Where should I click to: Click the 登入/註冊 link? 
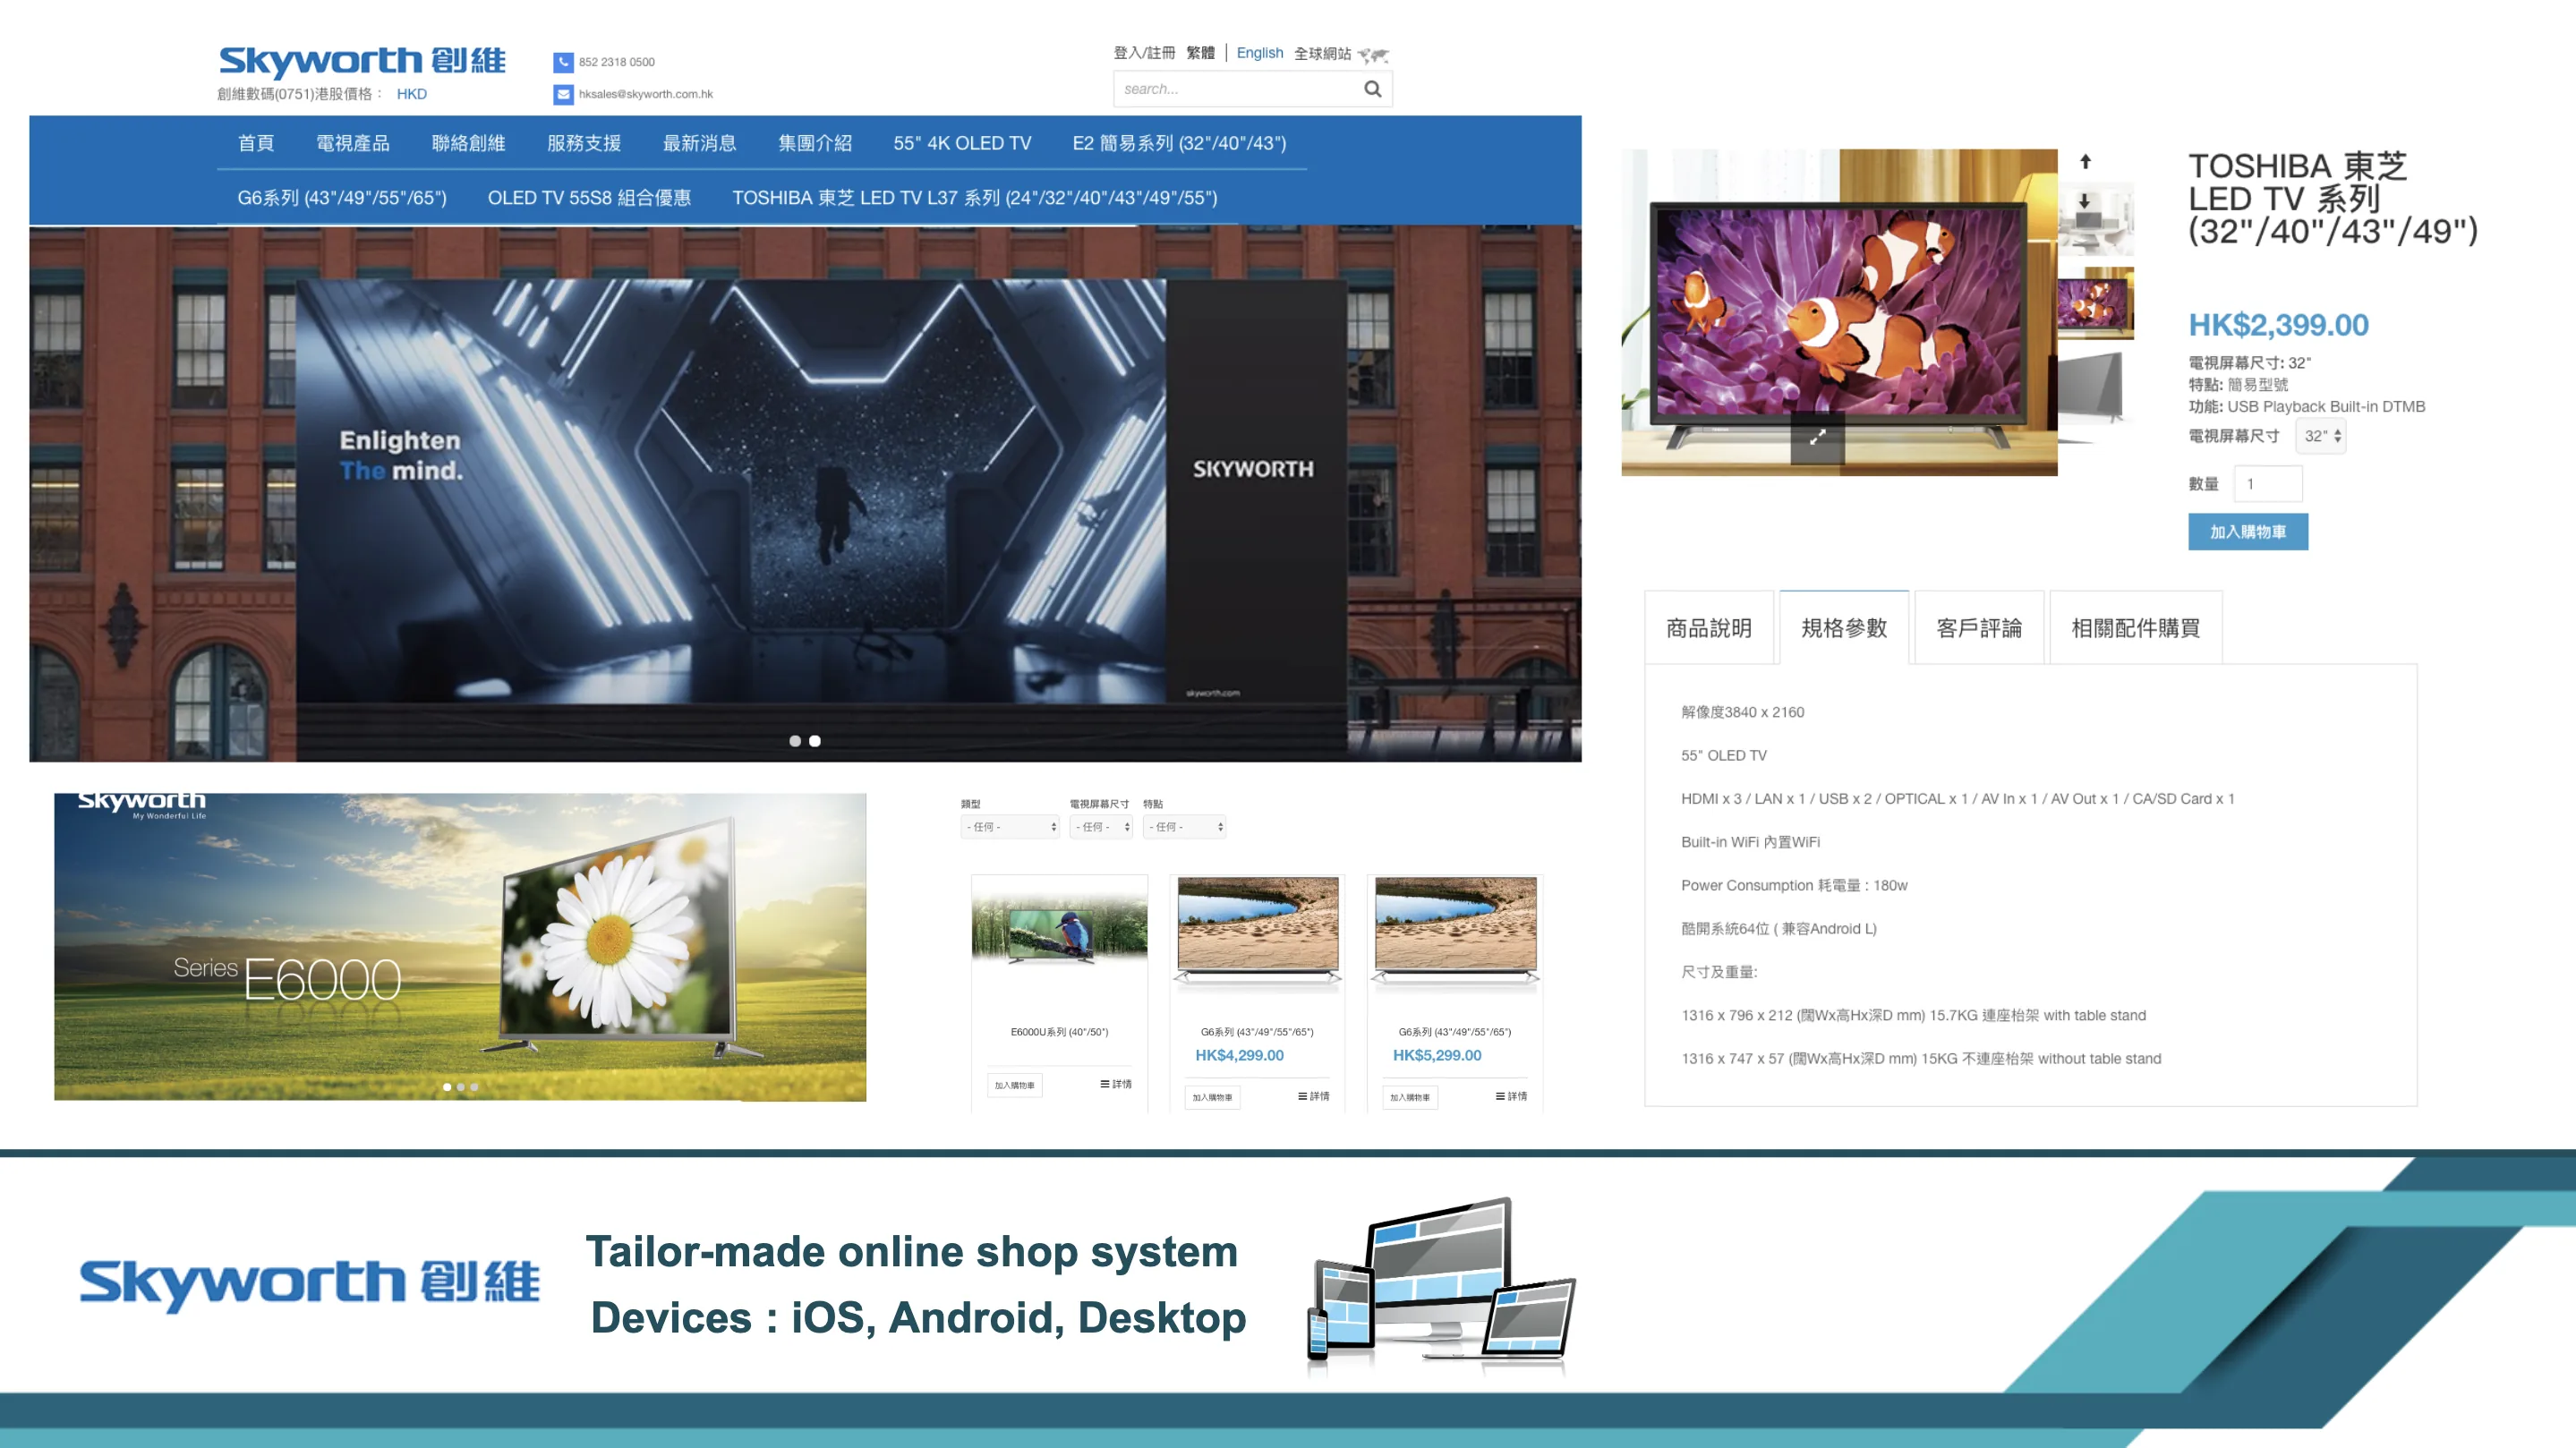1144,53
